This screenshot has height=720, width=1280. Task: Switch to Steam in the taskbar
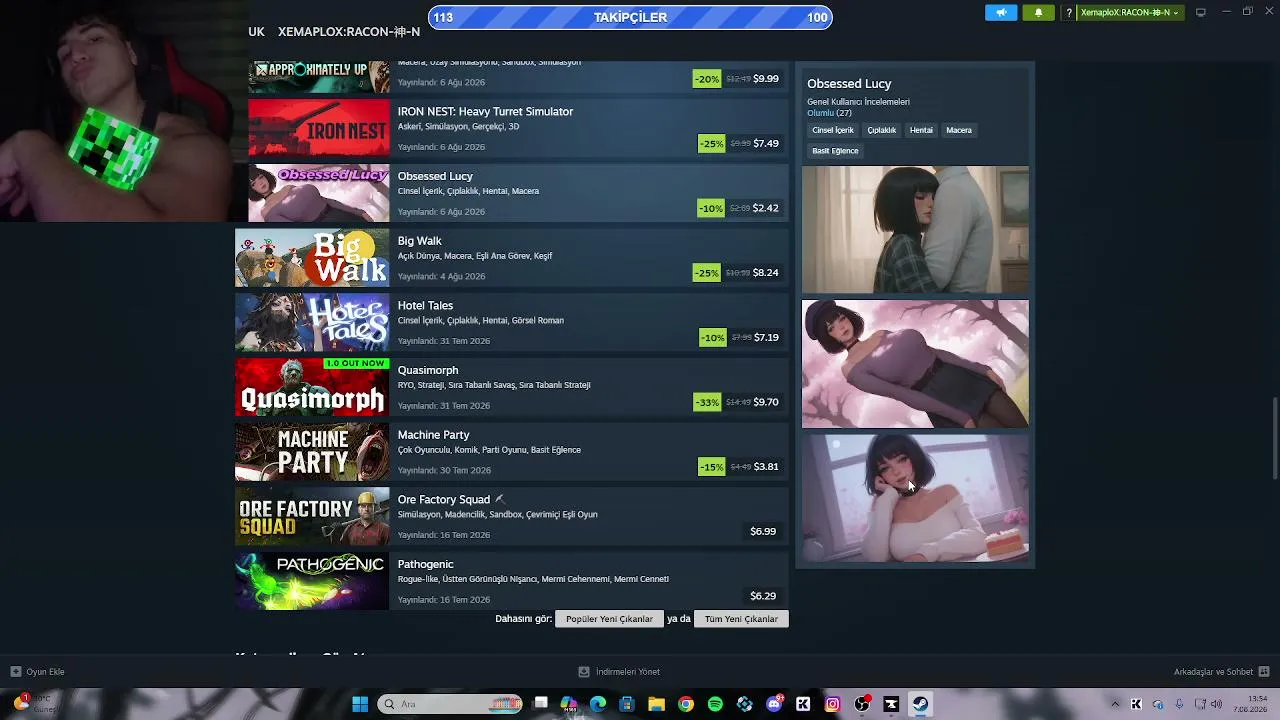pos(920,704)
